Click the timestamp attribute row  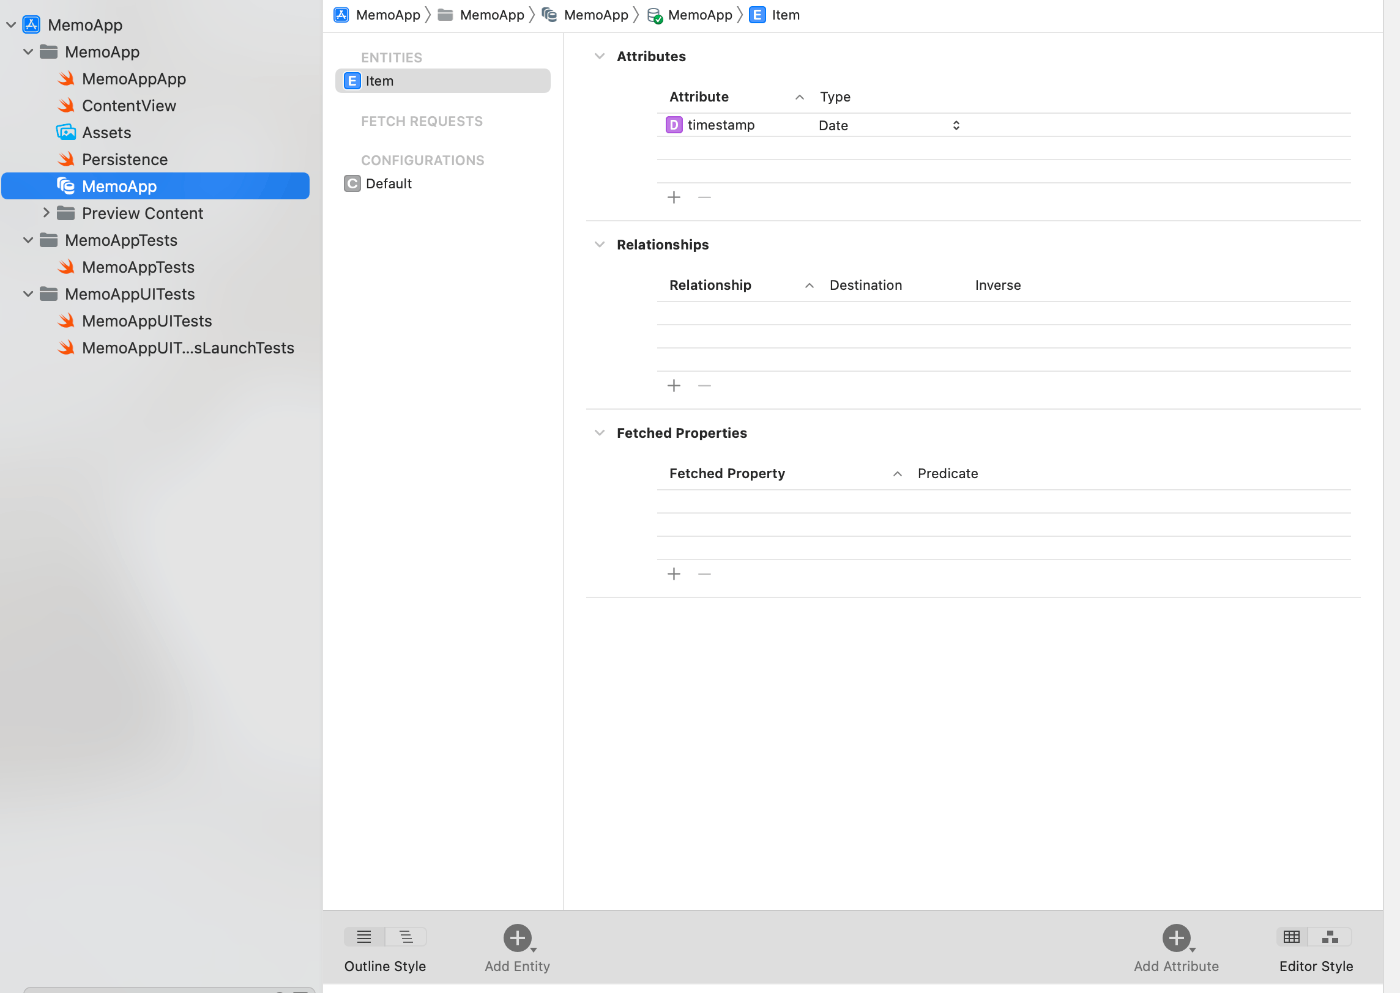coord(1003,125)
